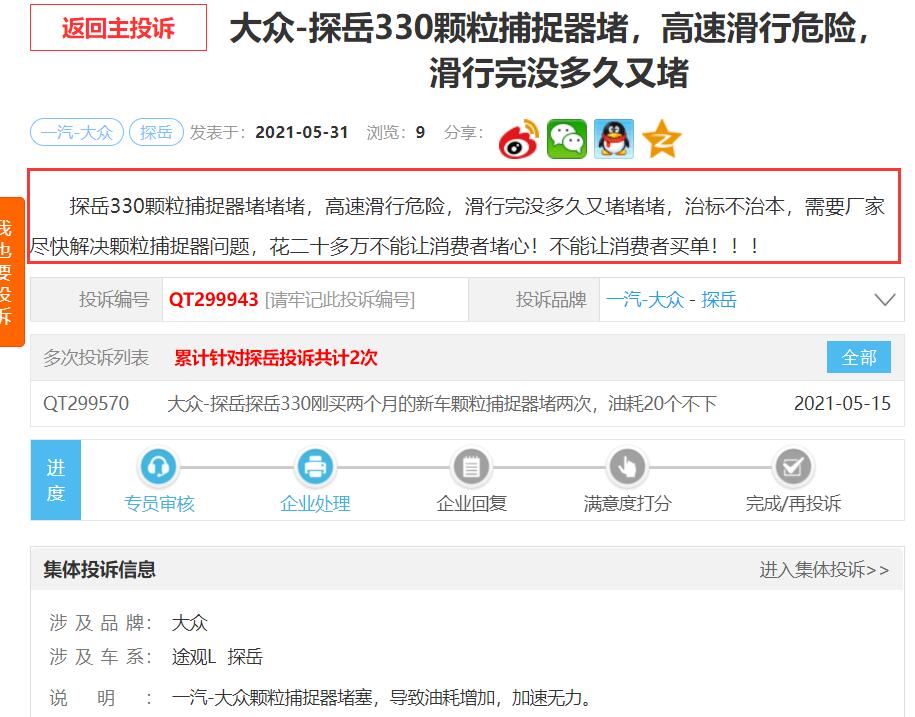Click the 多次投诉列表 label
This screenshot has width=915, height=717.
(x=96, y=358)
